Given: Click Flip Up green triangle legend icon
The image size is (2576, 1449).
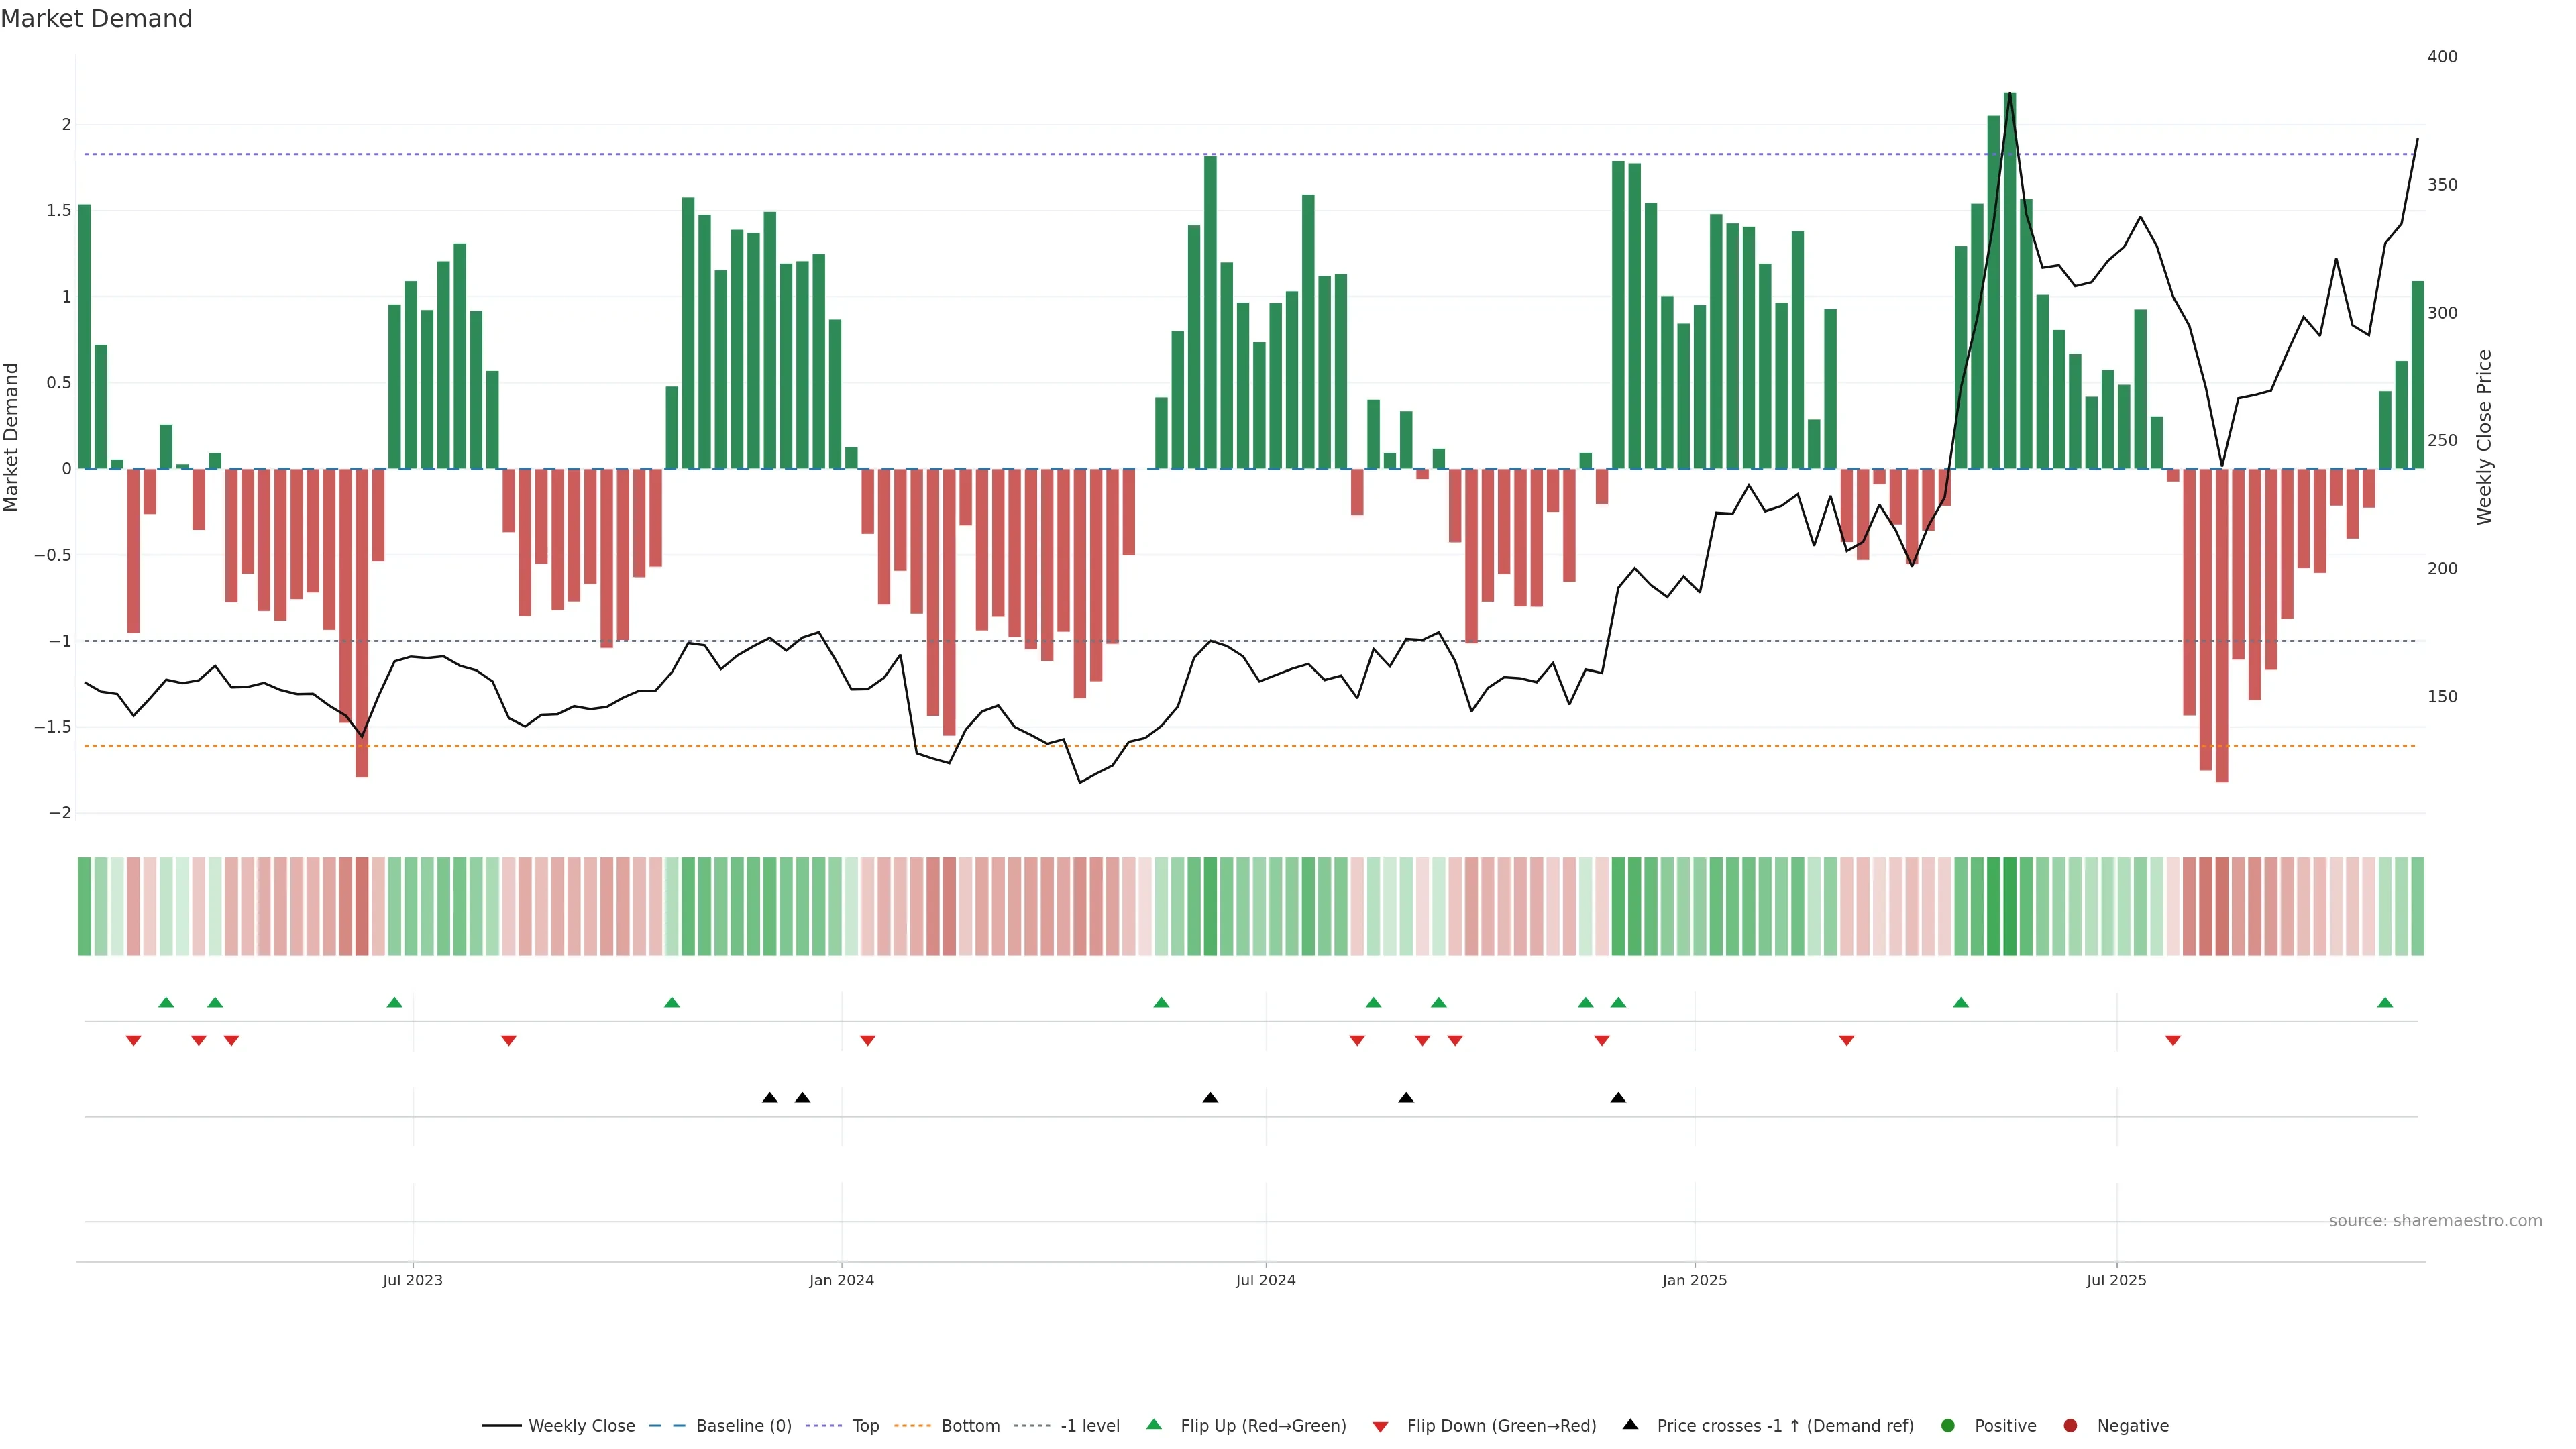Looking at the screenshot, I should (x=1154, y=1425).
